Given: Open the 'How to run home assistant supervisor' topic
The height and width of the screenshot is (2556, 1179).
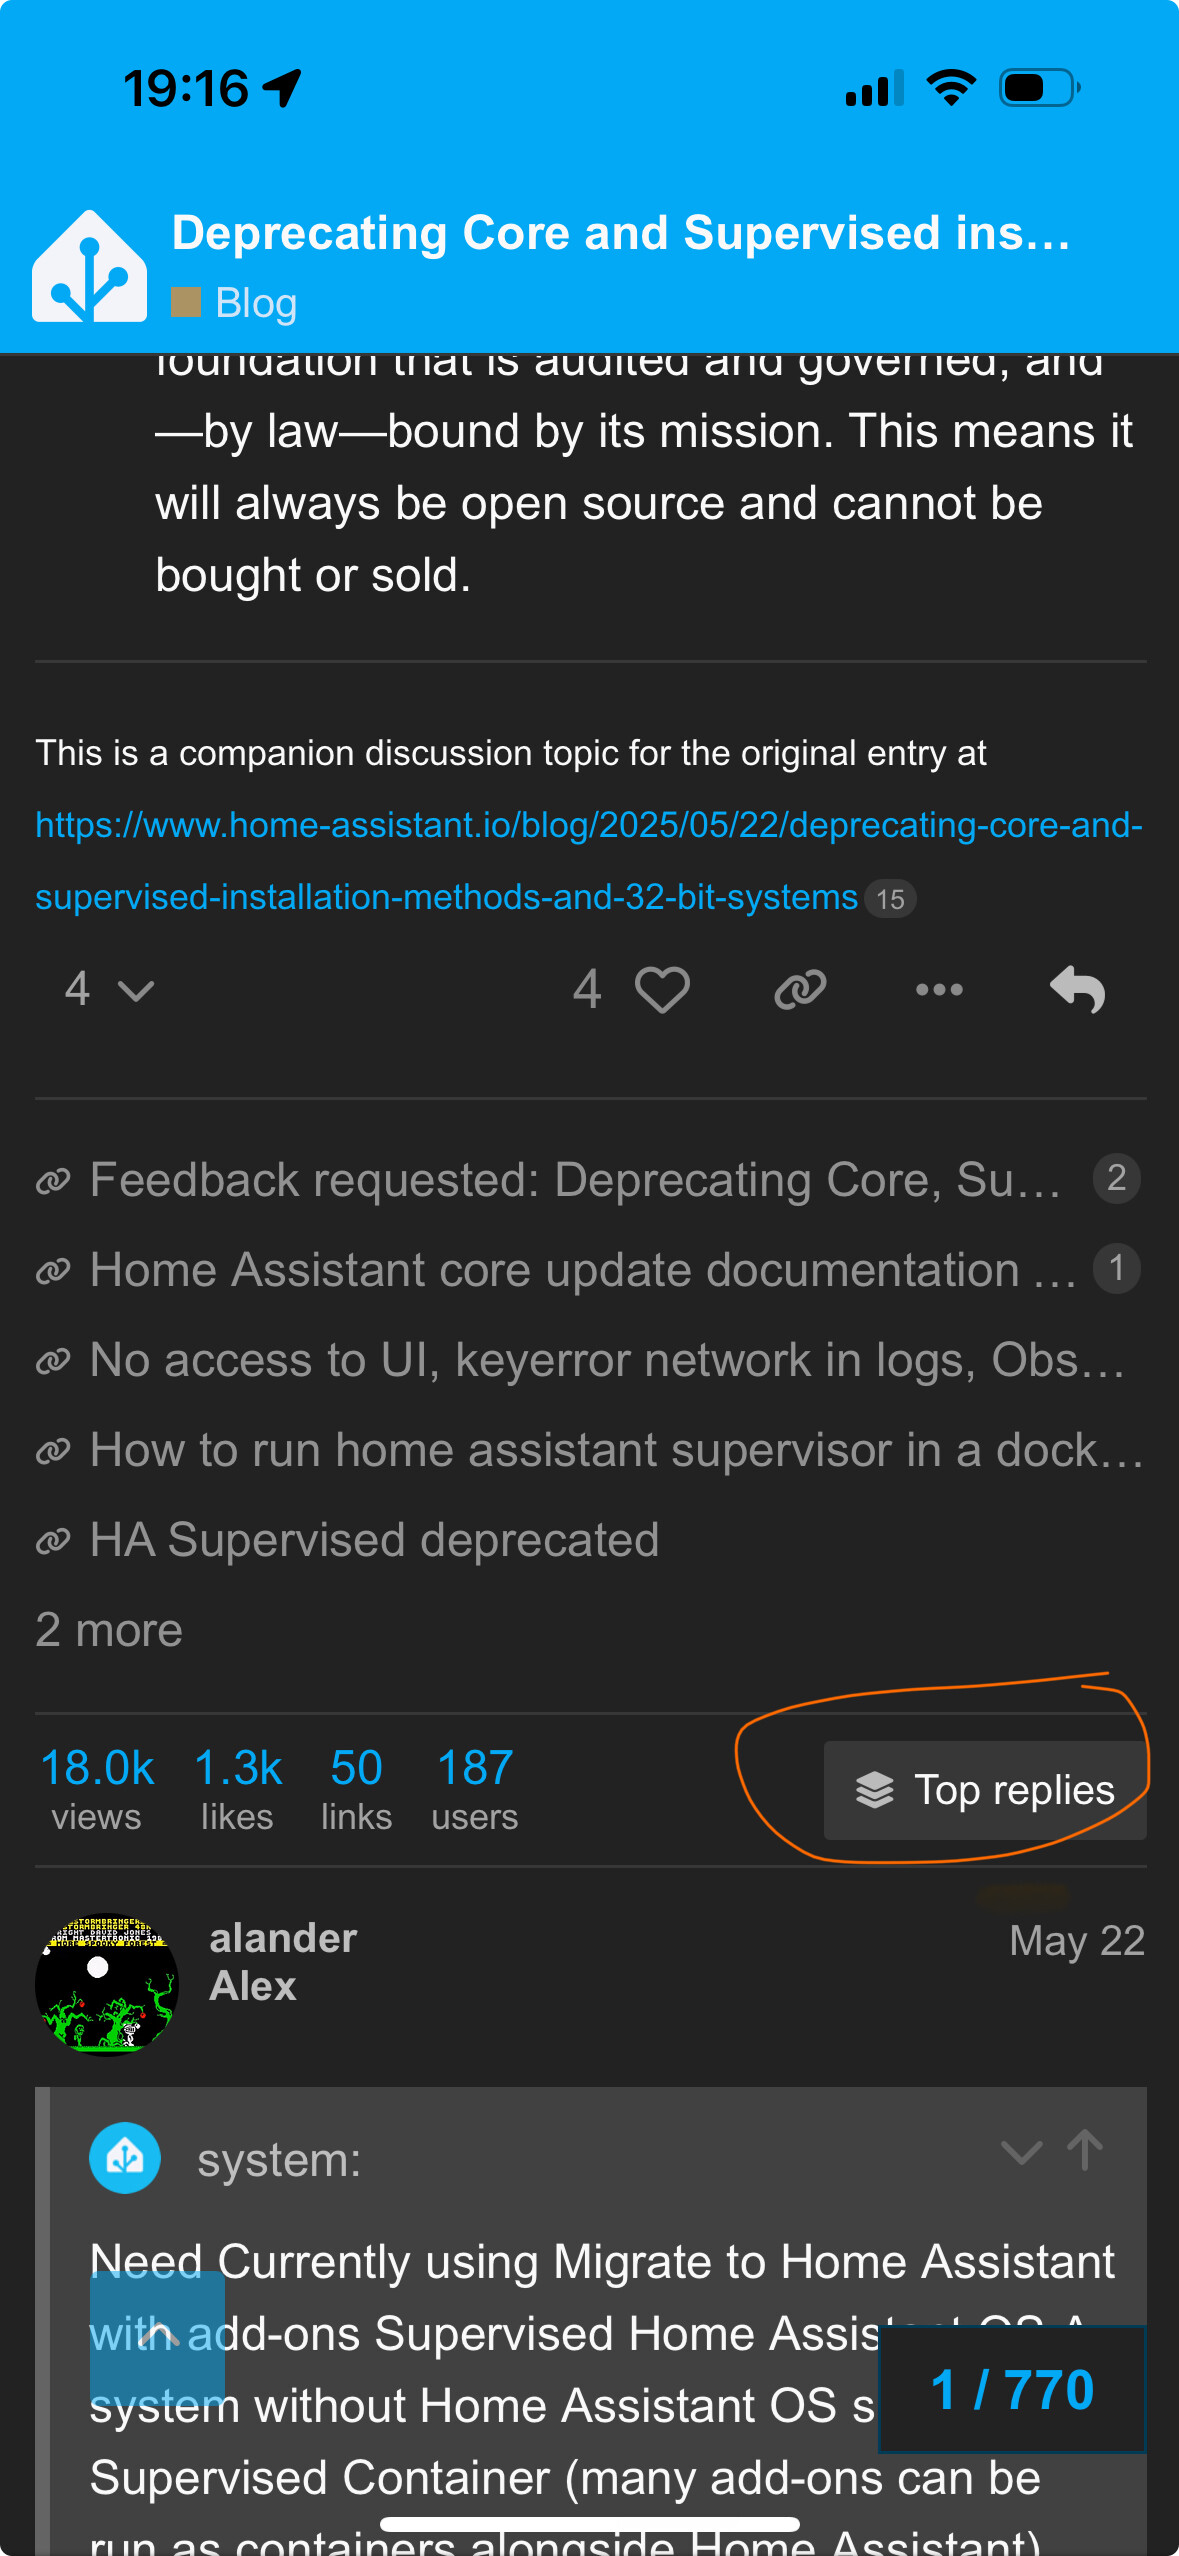Looking at the screenshot, I should pos(616,1450).
